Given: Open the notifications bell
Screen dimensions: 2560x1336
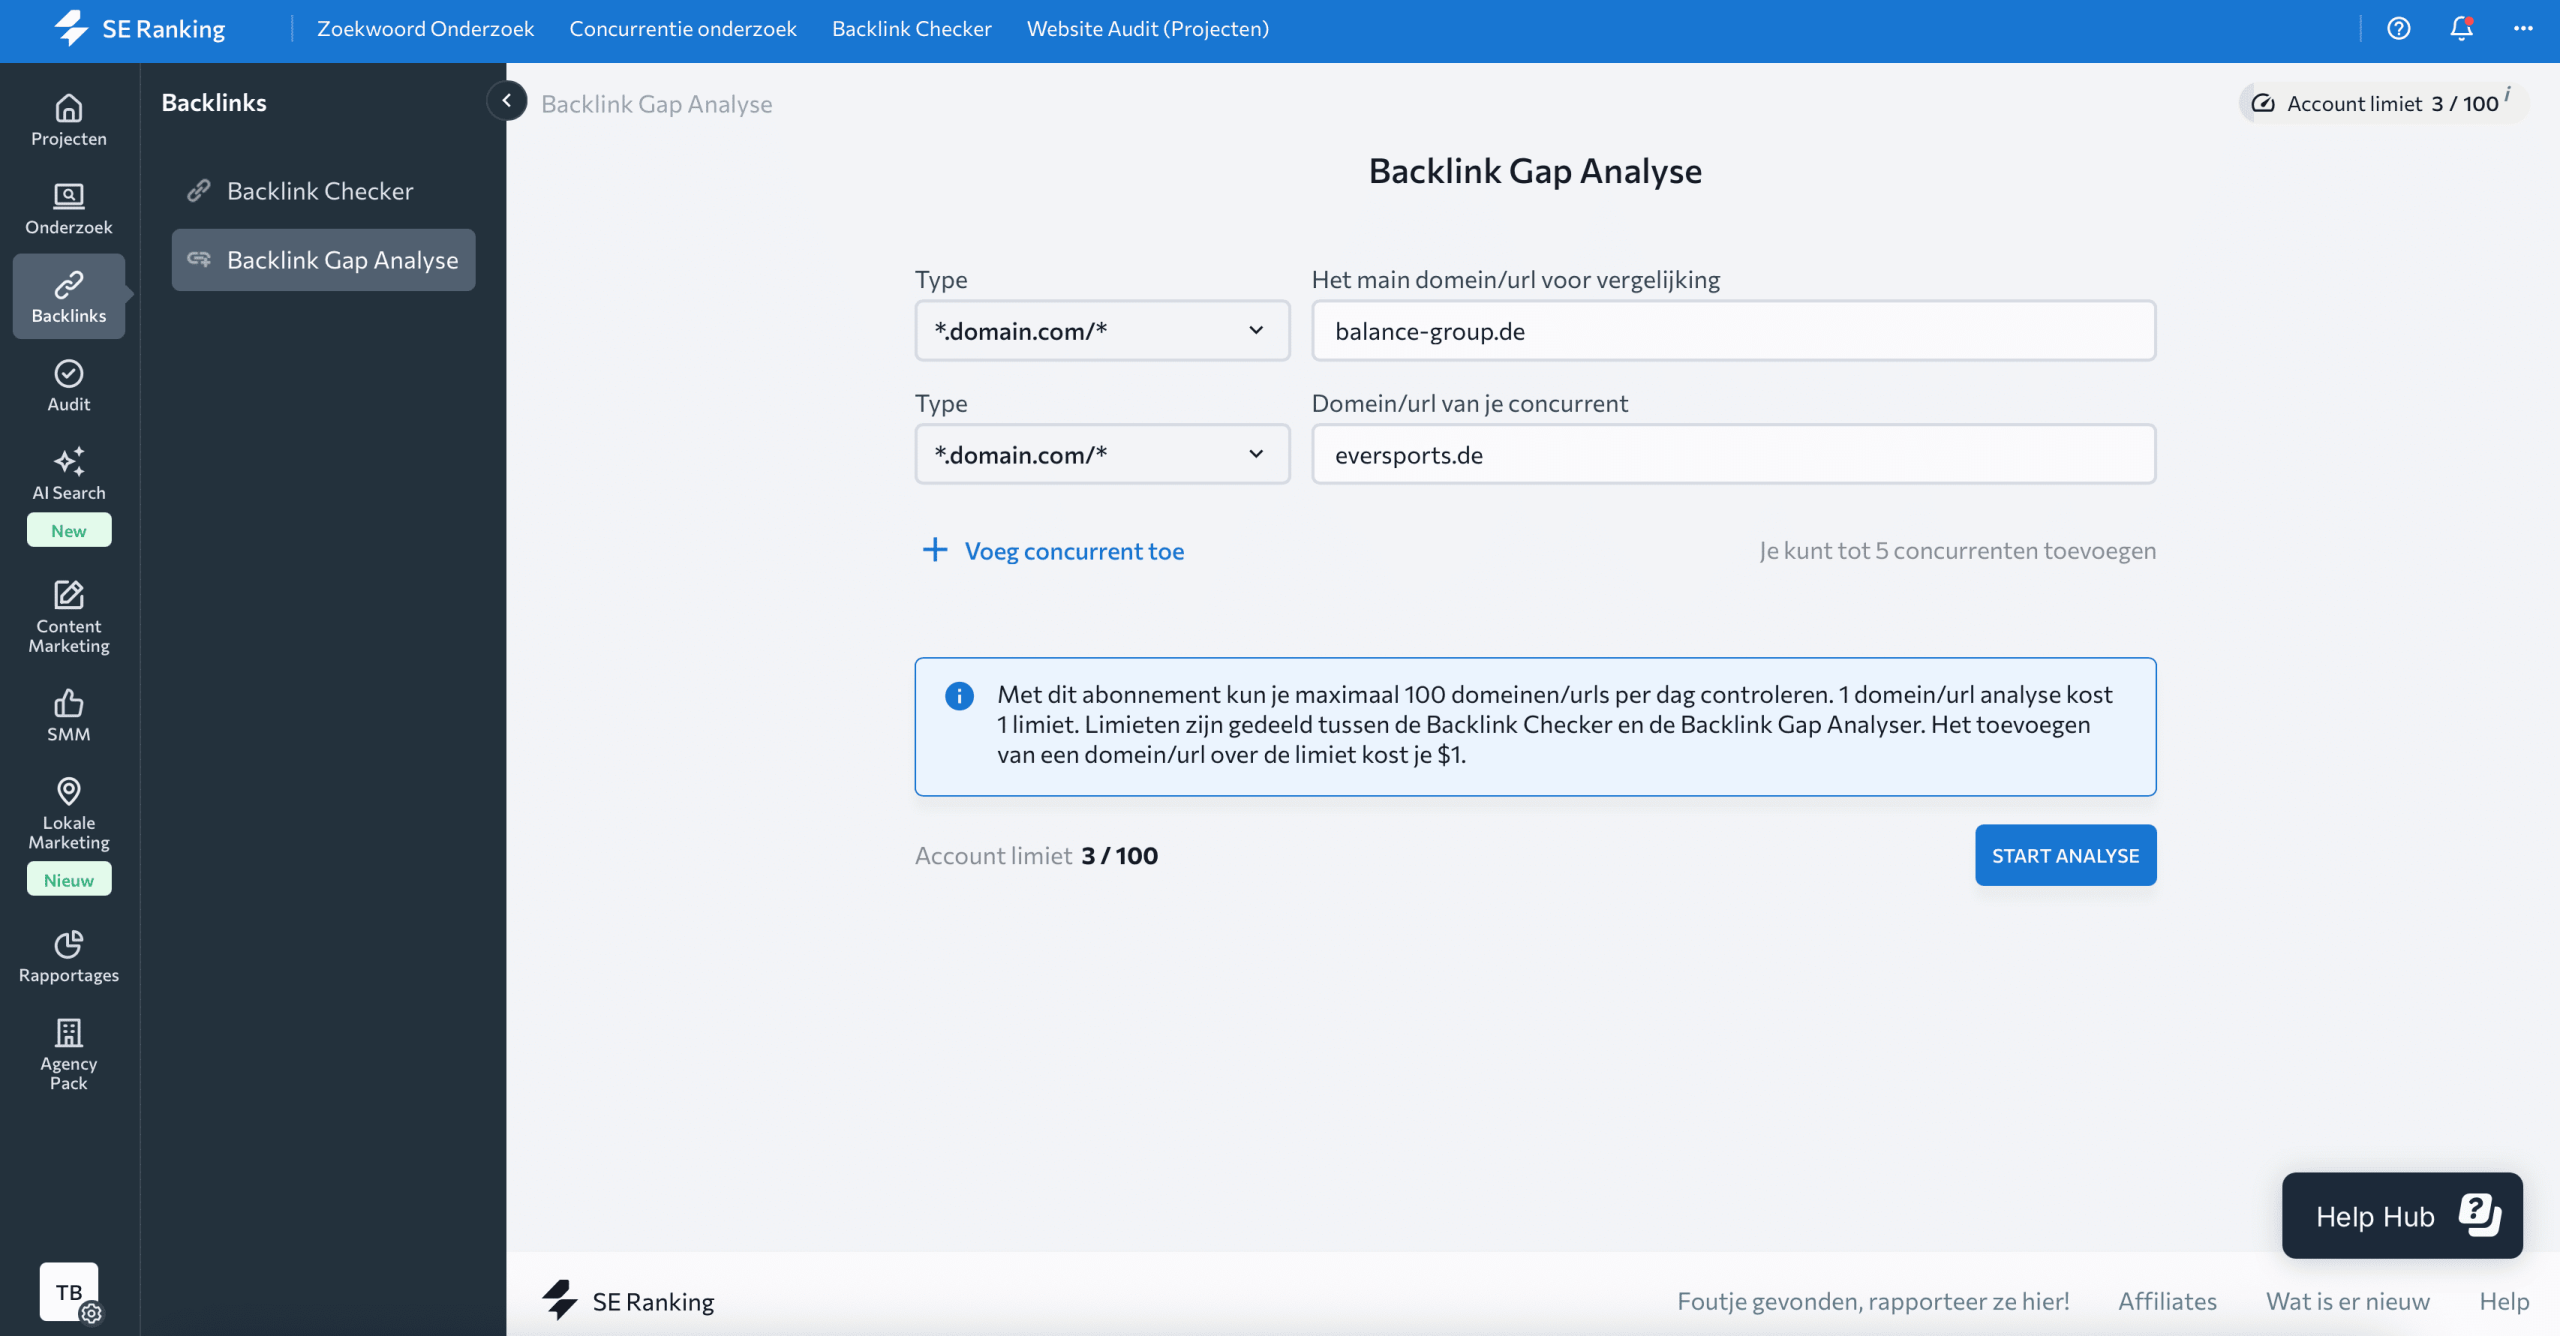Looking at the screenshot, I should [2461, 28].
